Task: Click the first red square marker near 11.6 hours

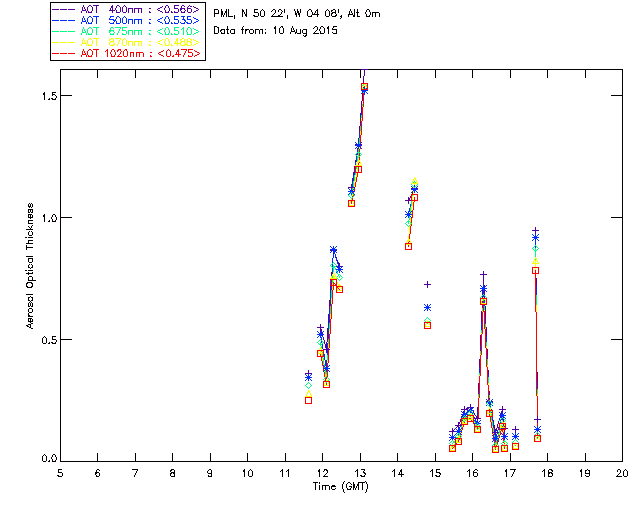Action: point(308,400)
